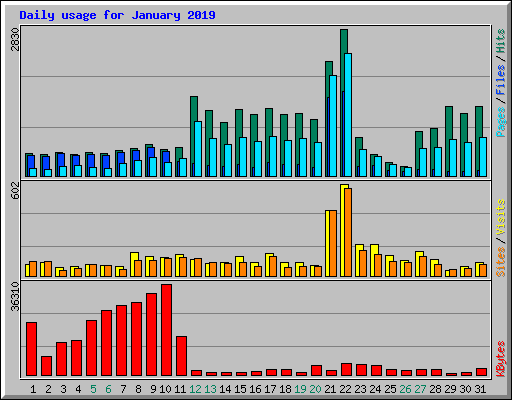
Task: Select day label '4' on the x-axis
Action: tap(78, 389)
